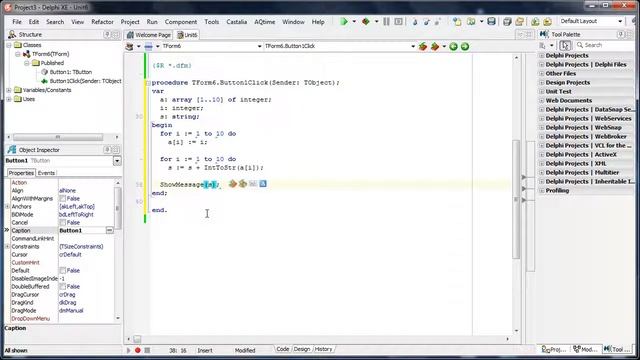This screenshot has height=360, width=640.
Task: Toggle the DoubleBuffered checkbox
Action: [x=62, y=287]
